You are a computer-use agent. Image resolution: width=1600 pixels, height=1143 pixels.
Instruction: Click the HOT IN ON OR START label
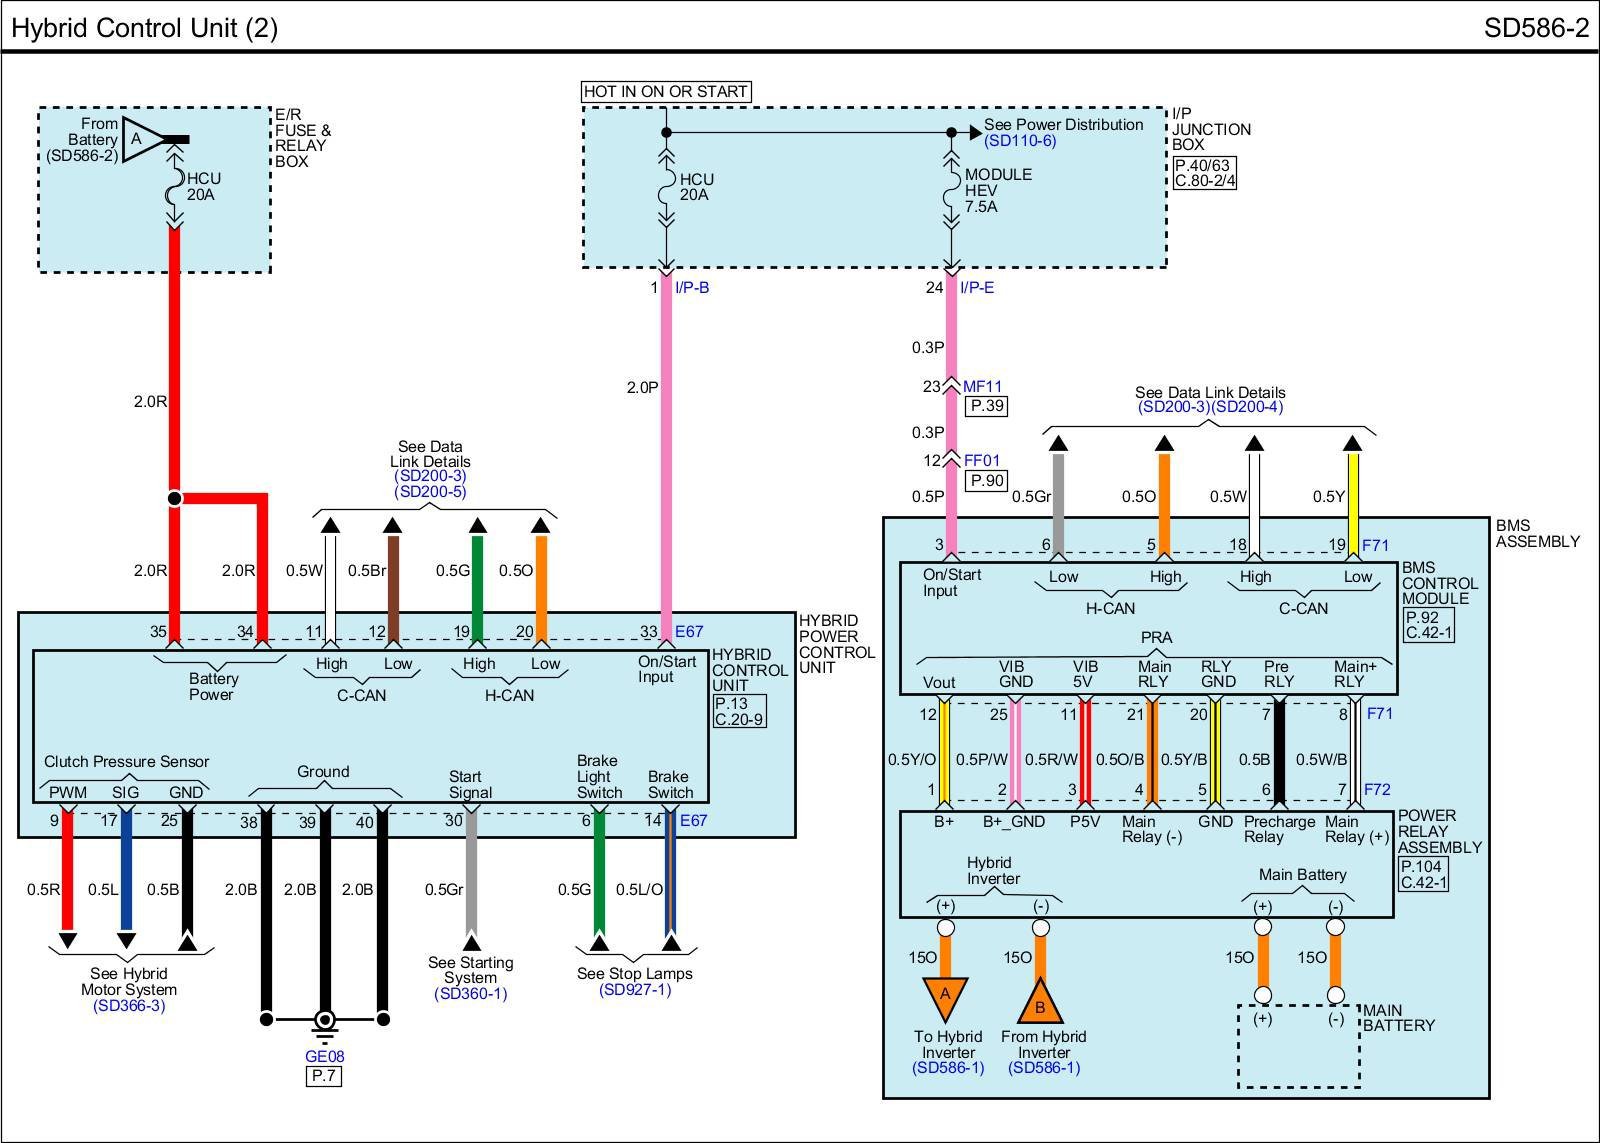(665, 92)
